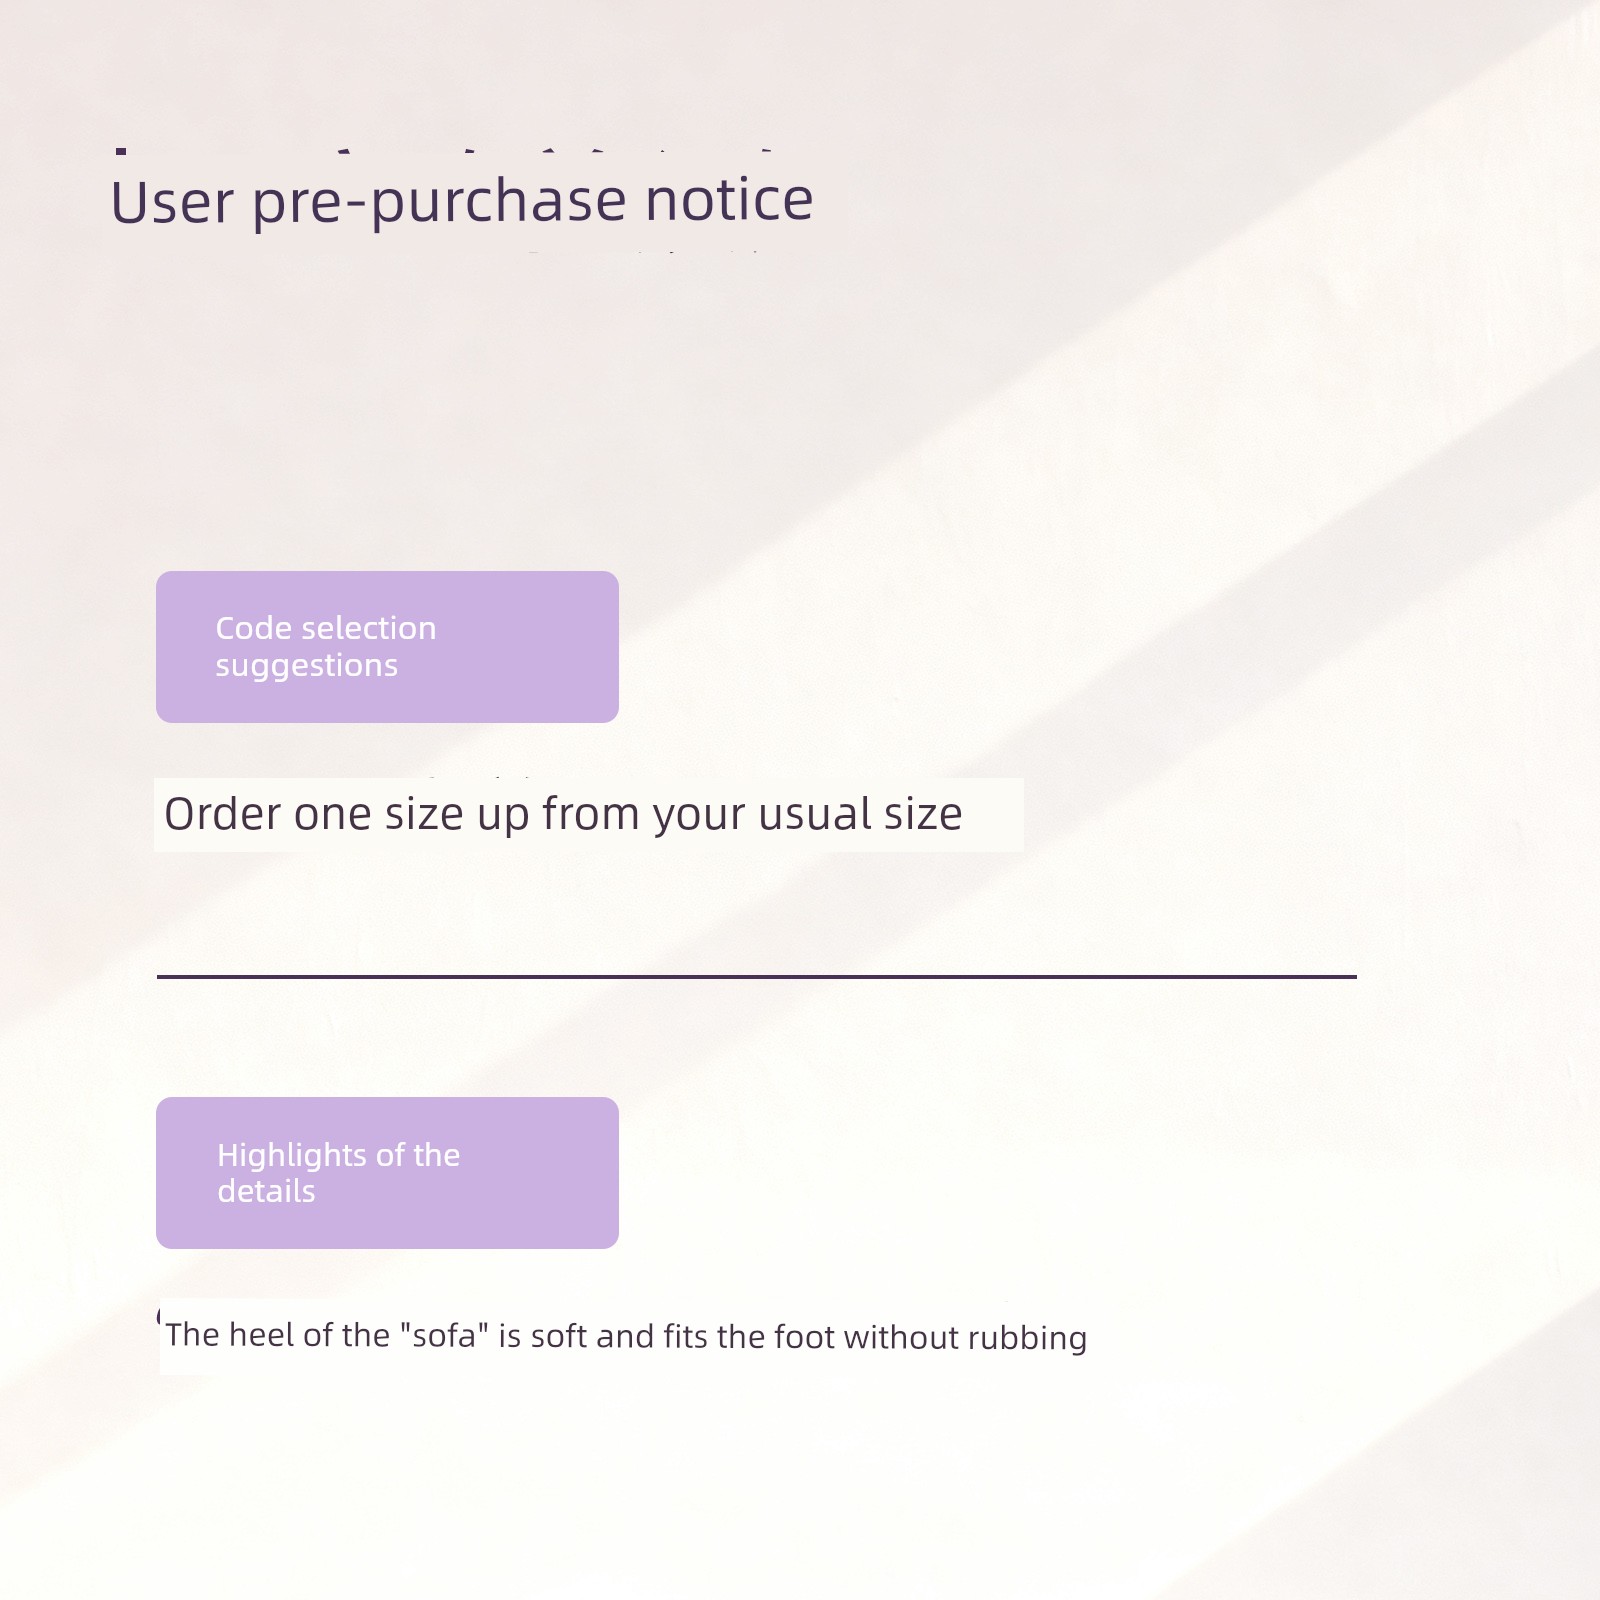1600x1600 pixels.
Task: Select the Highlights of the details button
Action: point(387,1173)
